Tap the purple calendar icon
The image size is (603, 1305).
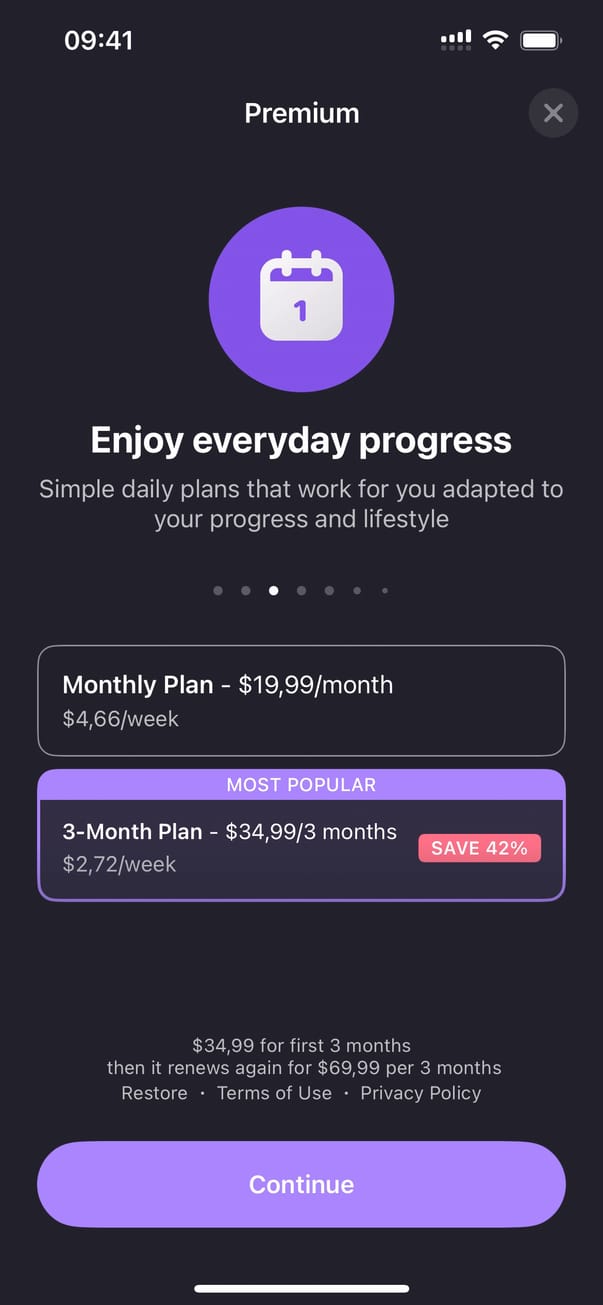click(x=301, y=299)
